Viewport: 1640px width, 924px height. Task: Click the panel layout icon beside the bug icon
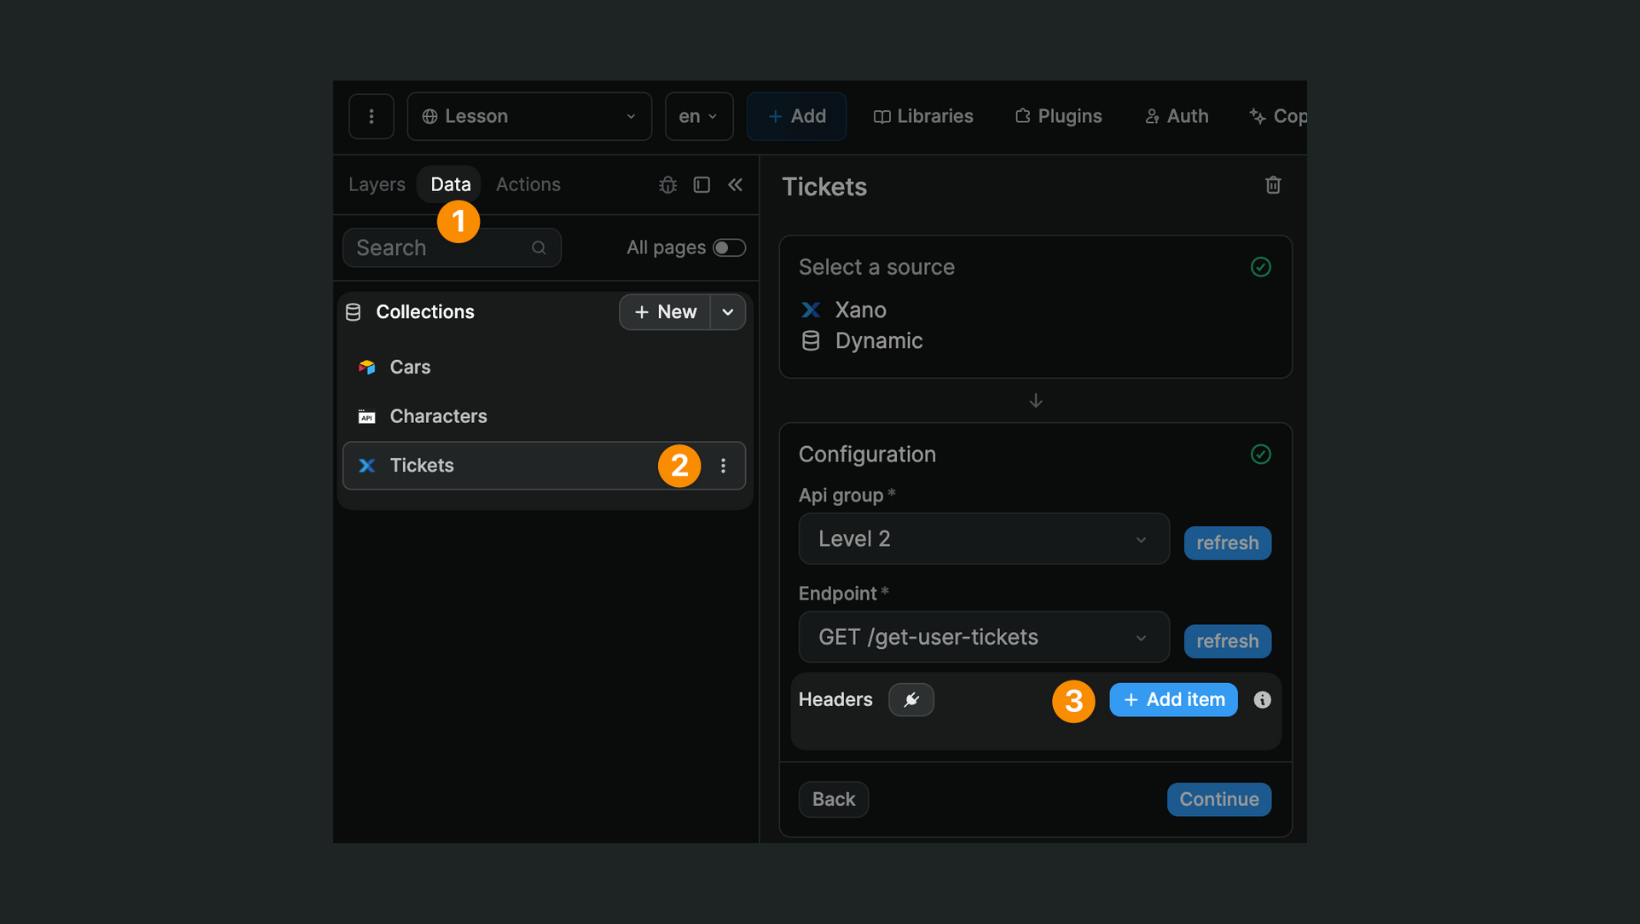701,184
